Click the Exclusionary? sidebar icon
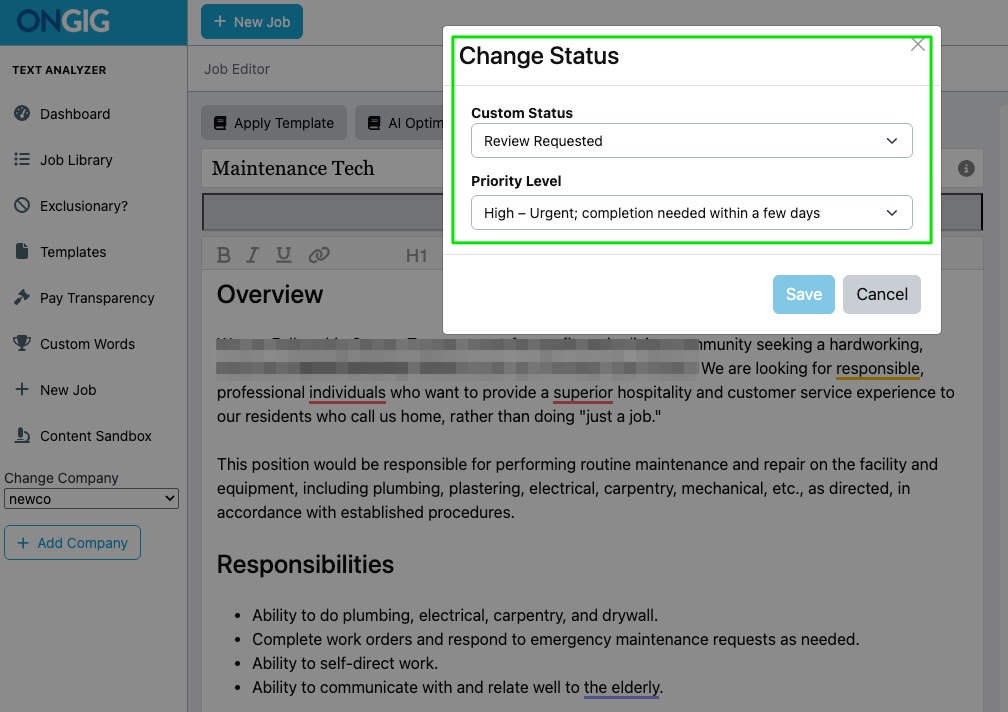The width and height of the screenshot is (1008, 712). point(22,205)
